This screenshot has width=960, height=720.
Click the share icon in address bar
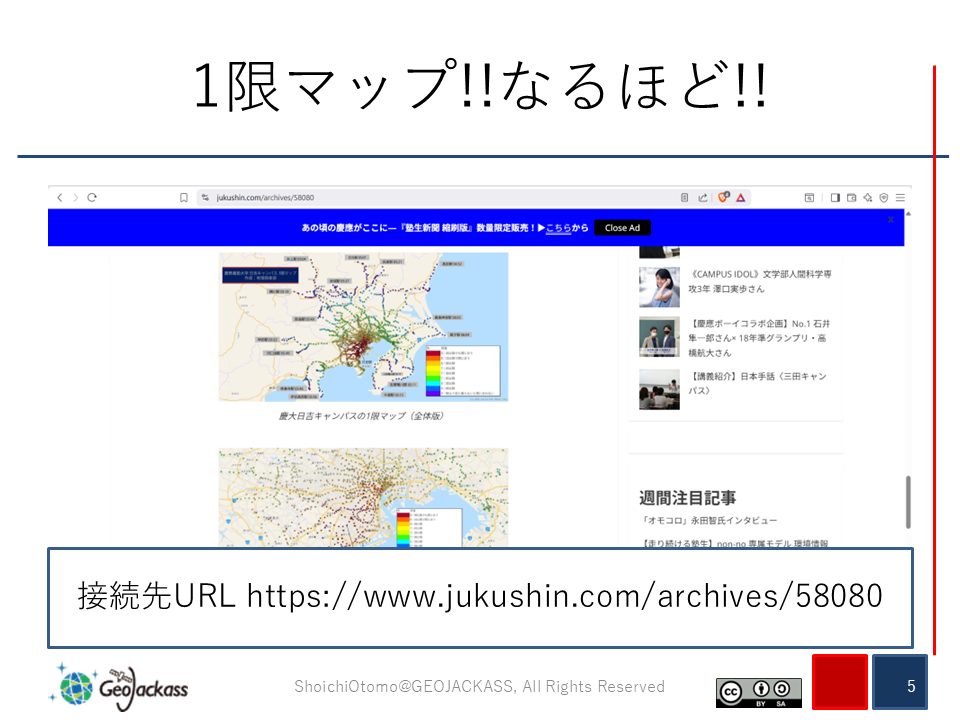pyautogui.click(x=703, y=198)
